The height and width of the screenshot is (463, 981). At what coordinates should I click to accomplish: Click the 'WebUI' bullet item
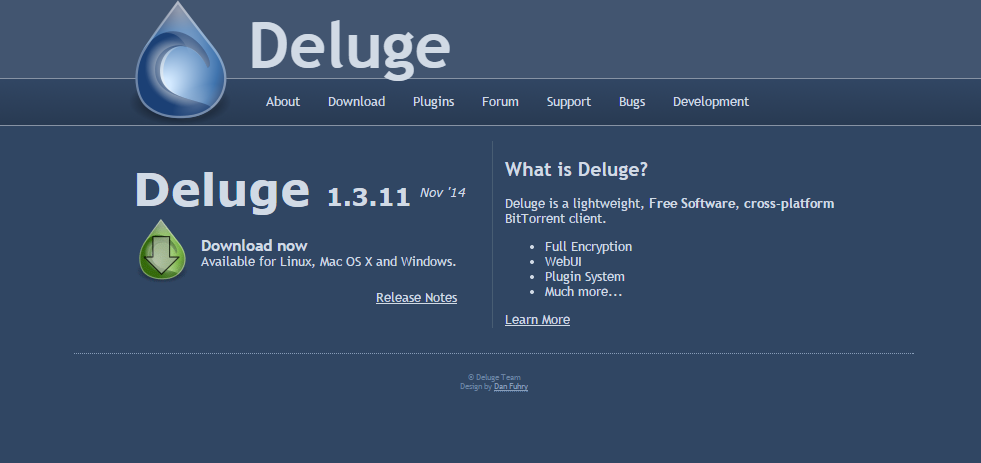tap(563, 262)
